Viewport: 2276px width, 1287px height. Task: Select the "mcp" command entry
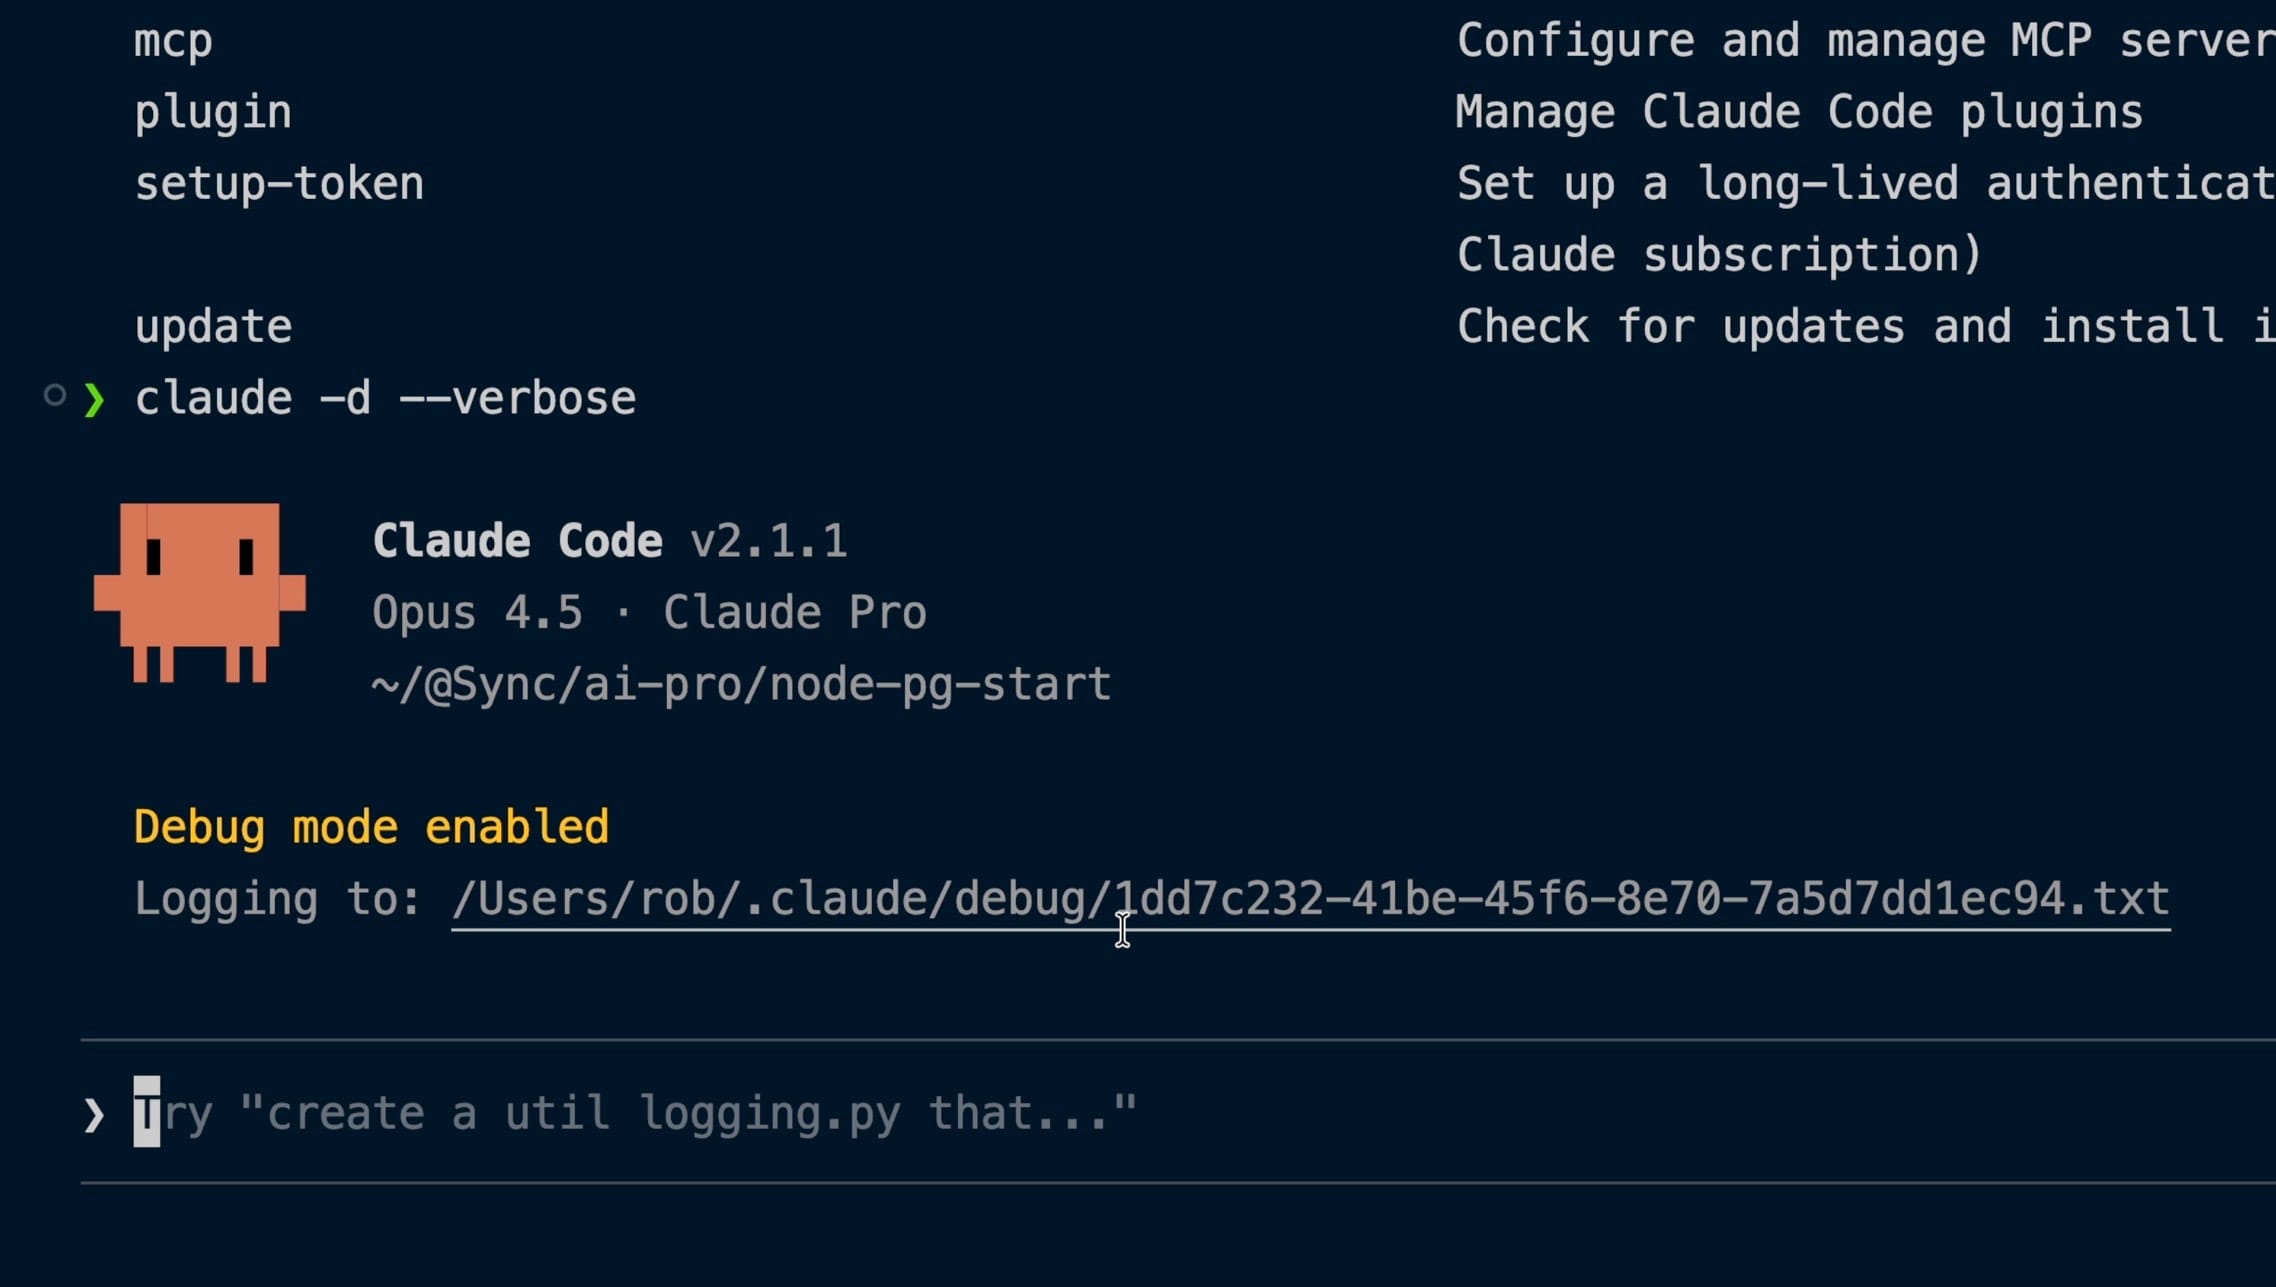[173, 42]
